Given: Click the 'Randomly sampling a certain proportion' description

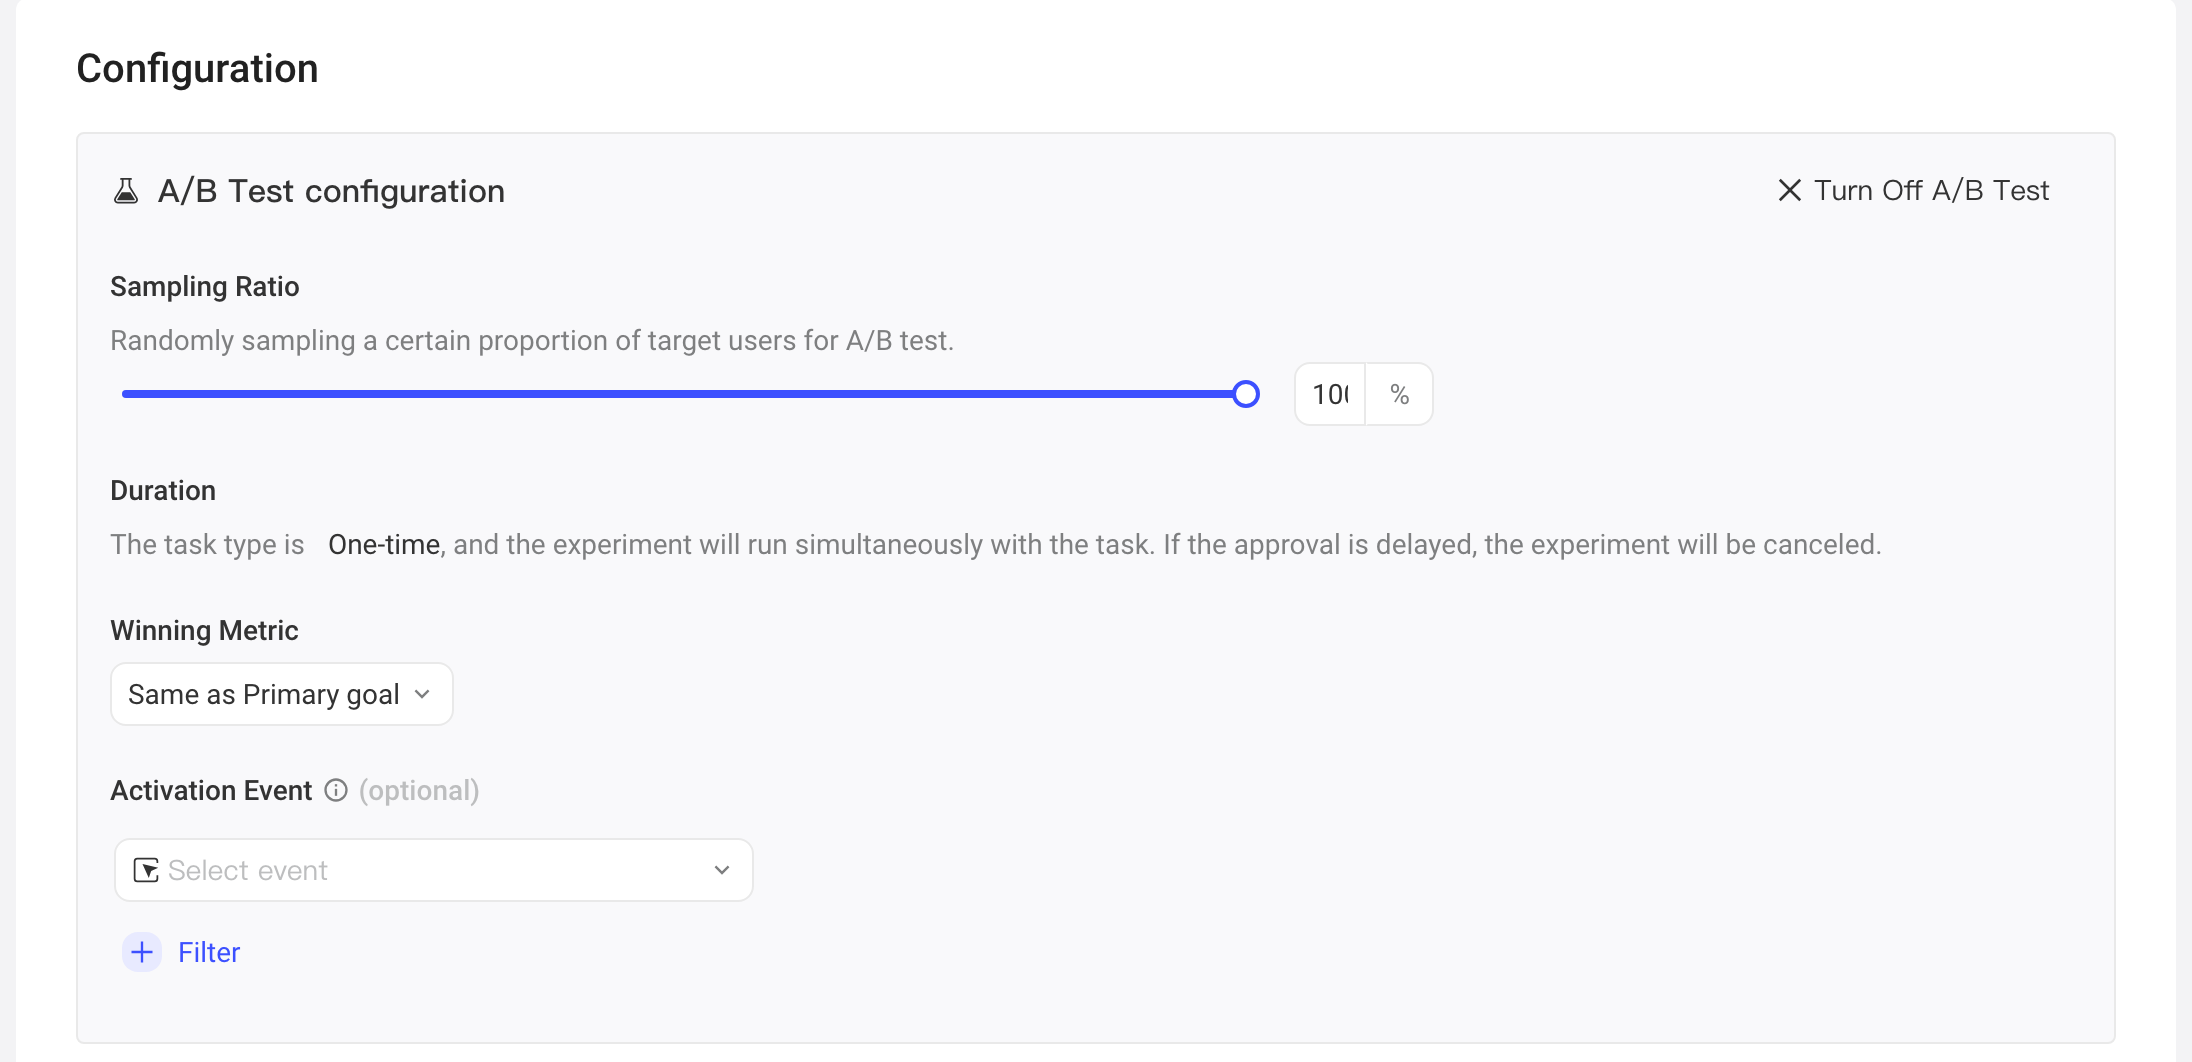Looking at the screenshot, I should (532, 340).
